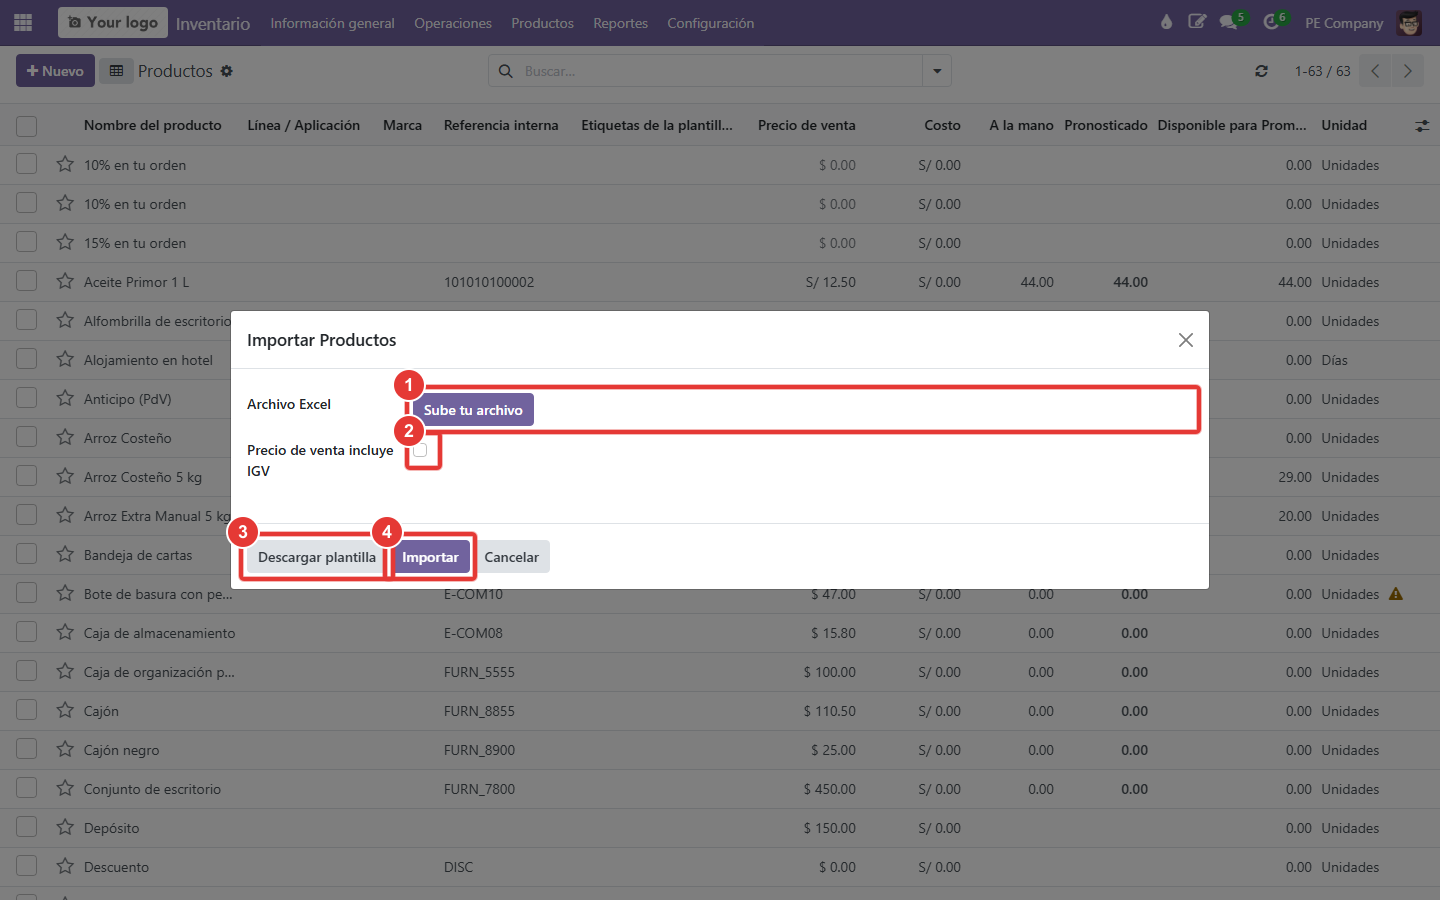The width and height of the screenshot is (1440, 900).
Task: Star the Bandeja de cartas product
Action: click(65, 554)
